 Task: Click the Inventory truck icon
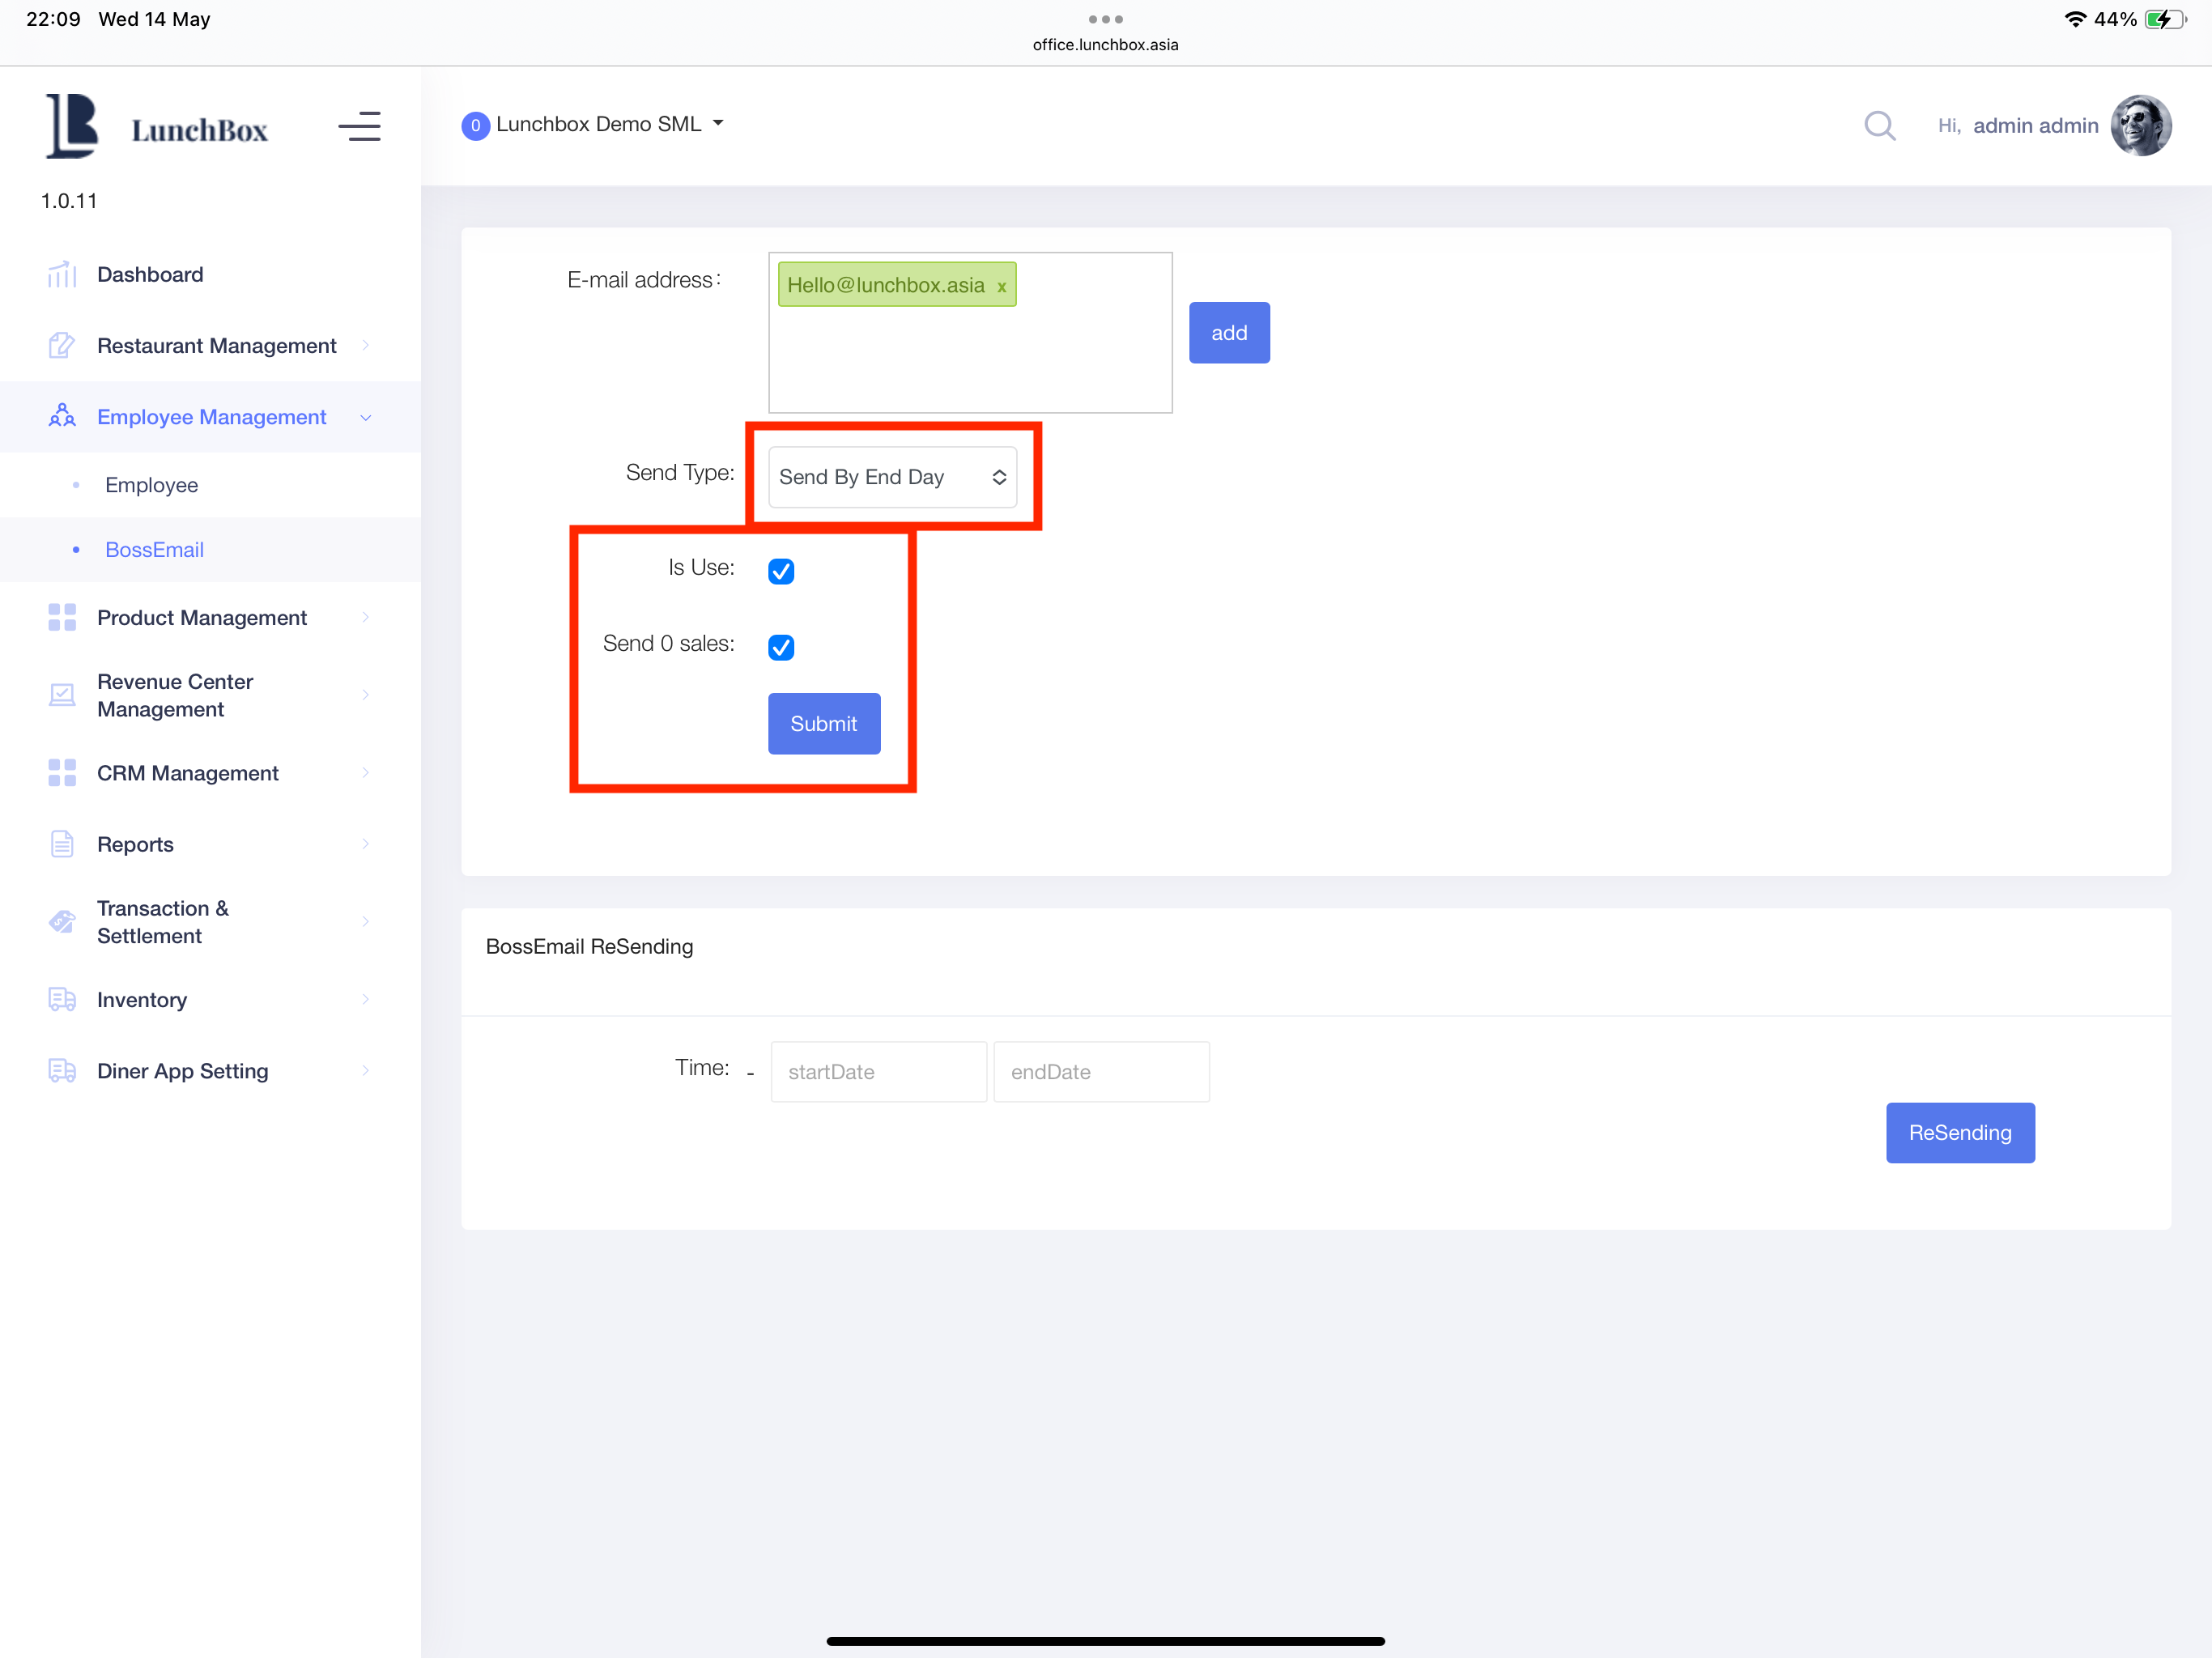coord(62,1000)
